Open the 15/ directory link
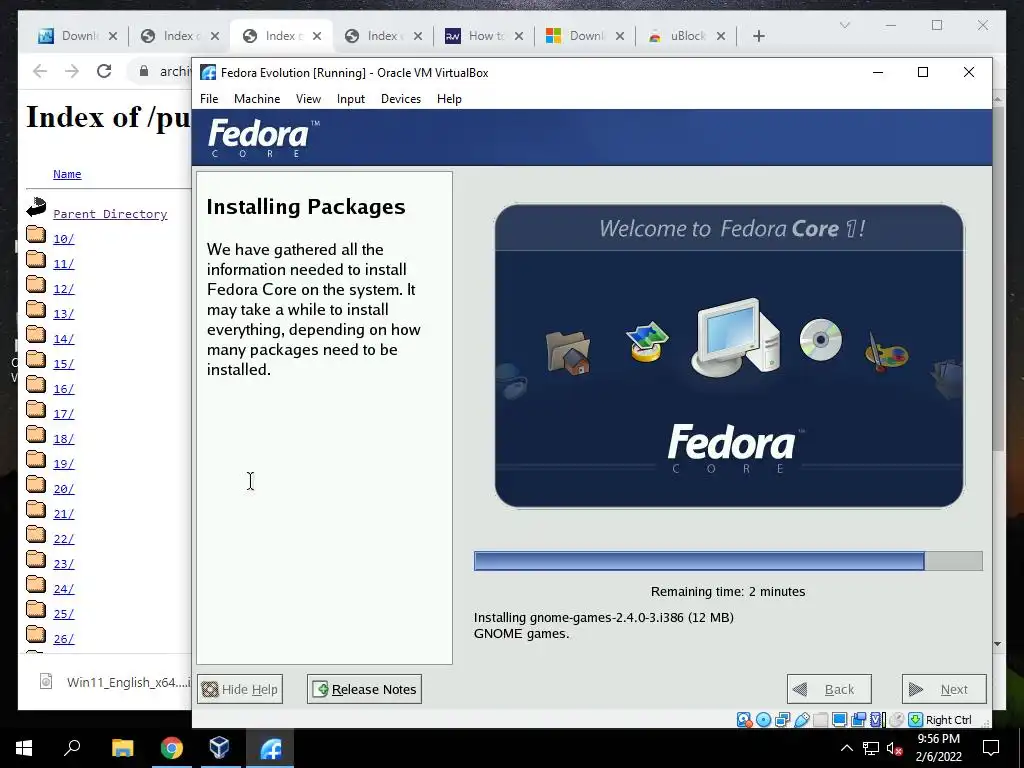This screenshot has height=768, width=1024. (x=63, y=364)
